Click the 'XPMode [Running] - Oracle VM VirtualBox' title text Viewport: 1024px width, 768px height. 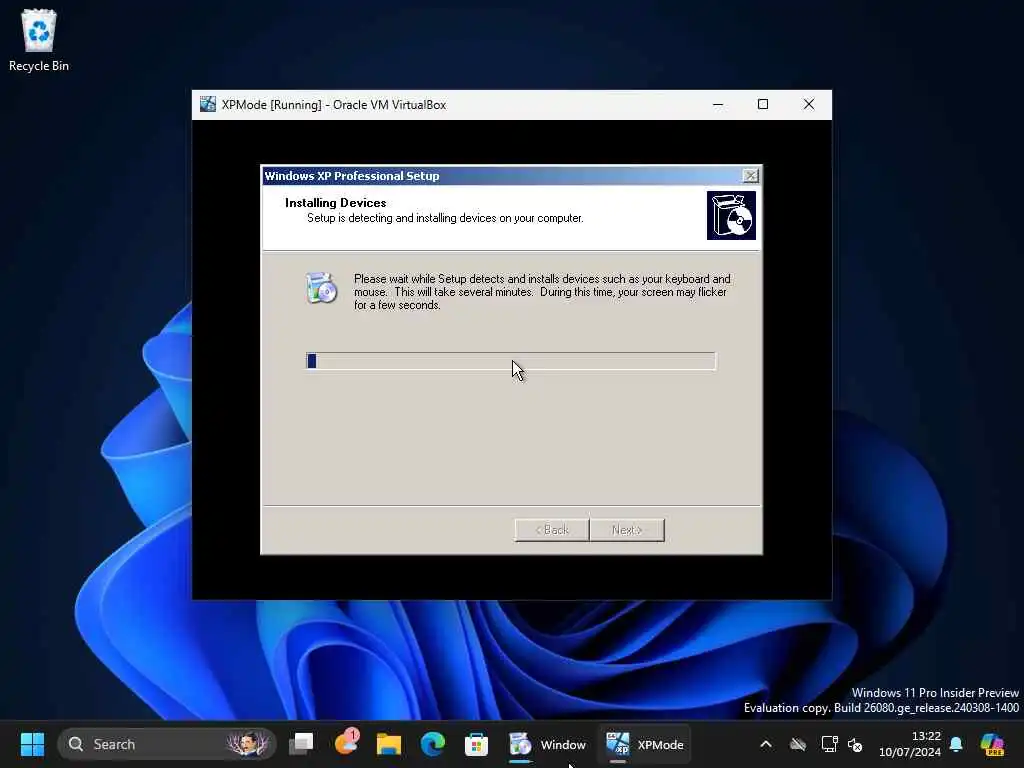334,104
